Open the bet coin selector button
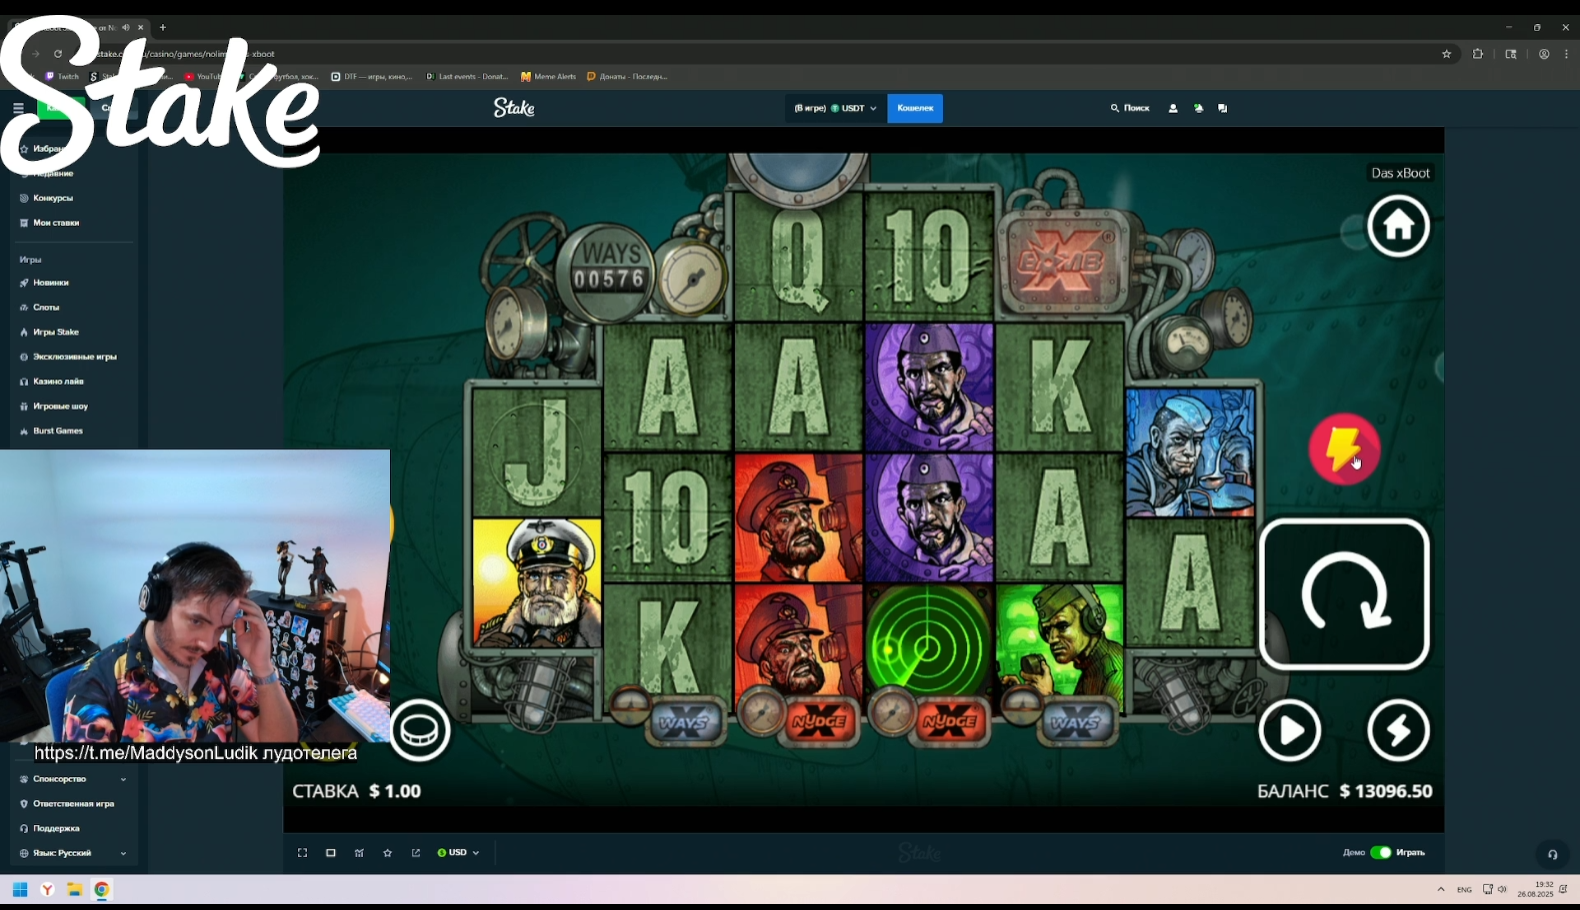Image resolution: width=1580 pixels, height=910 pixels. point(420,731)
